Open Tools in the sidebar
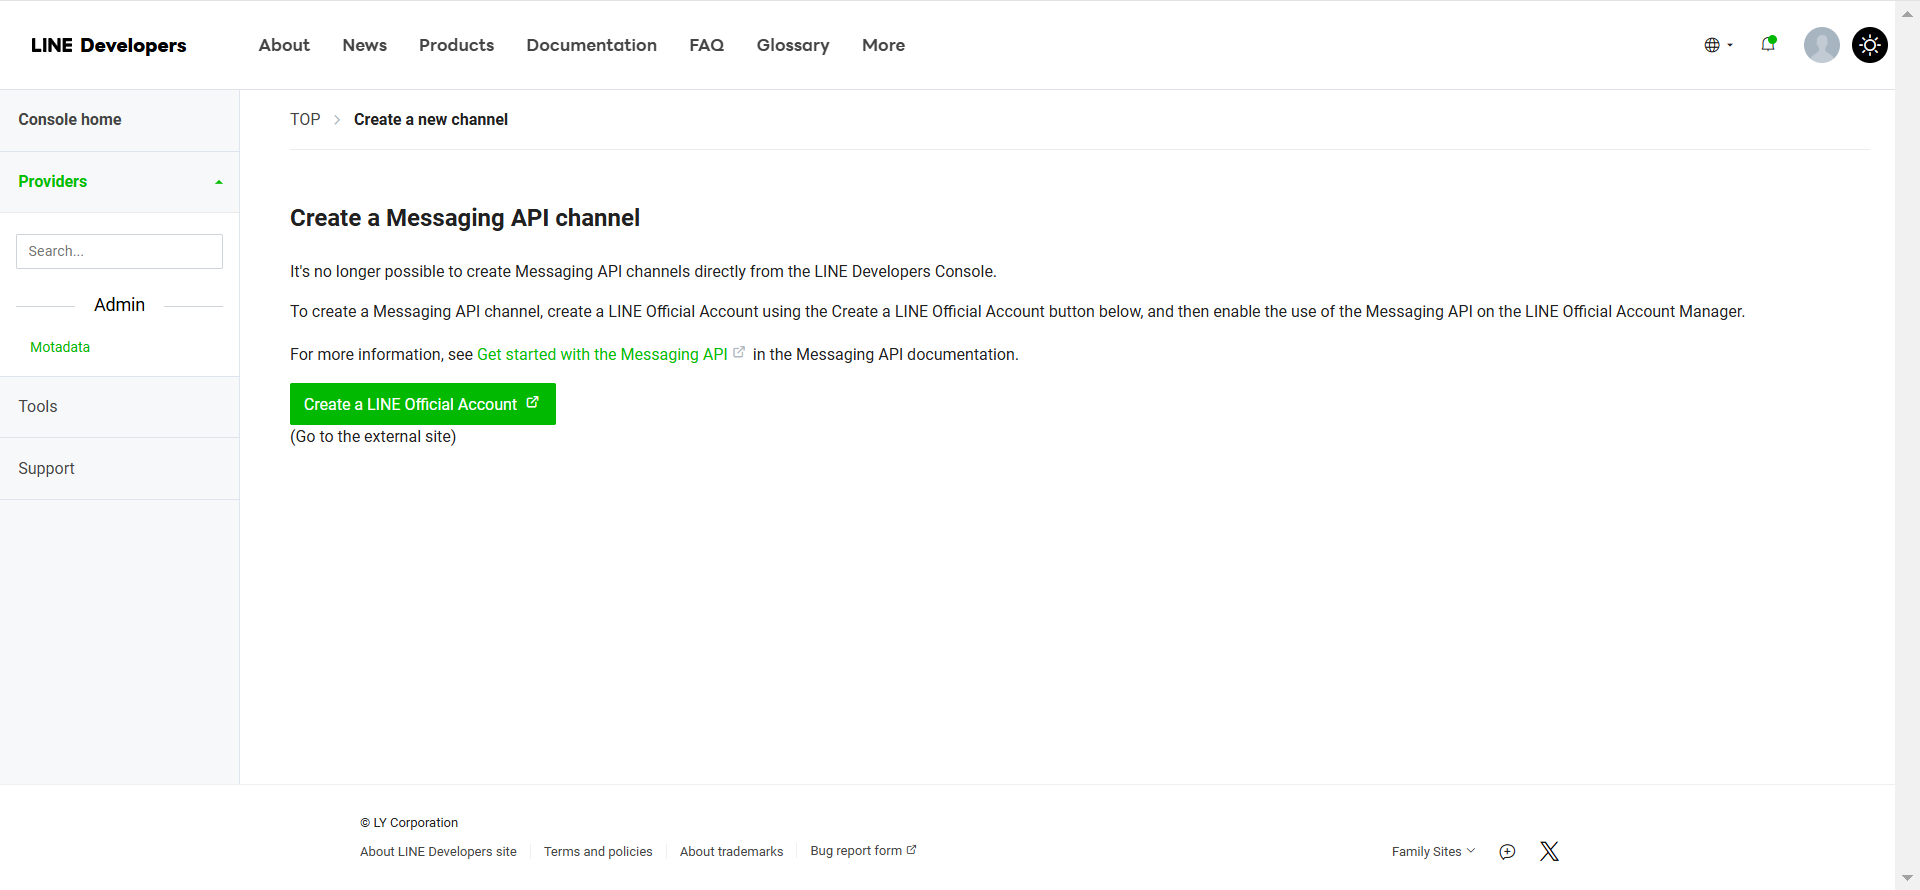The width and height of the screenshot is (1920, 890). (x=38, y=407)
